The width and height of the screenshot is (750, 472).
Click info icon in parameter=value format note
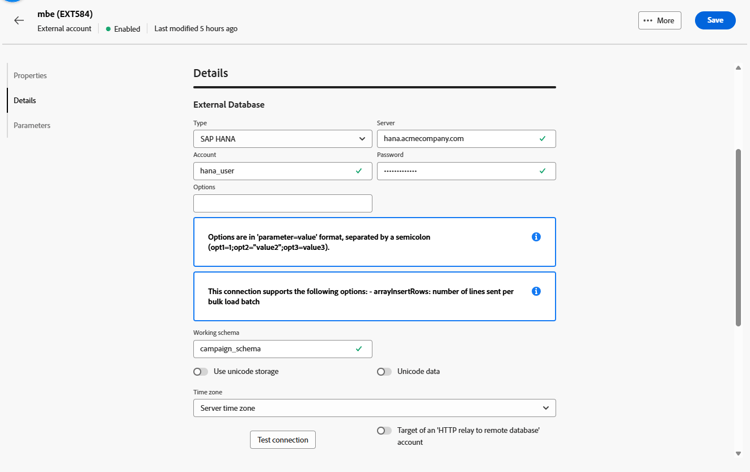point(536,237)
